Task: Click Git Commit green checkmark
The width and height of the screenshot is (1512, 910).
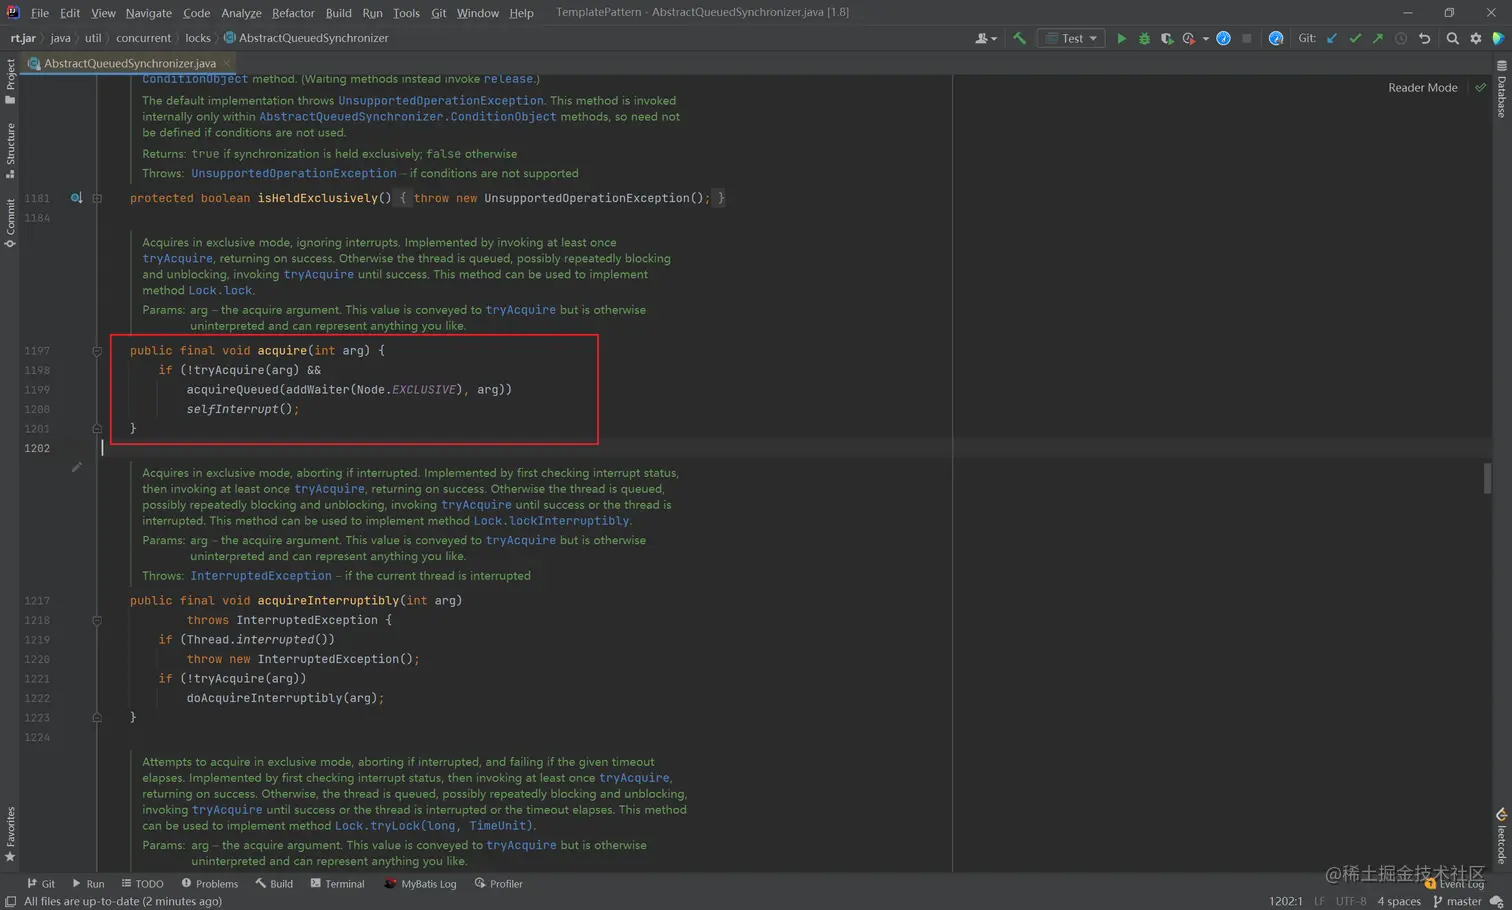Action: pyautogui.click(x=1355, y=38)
